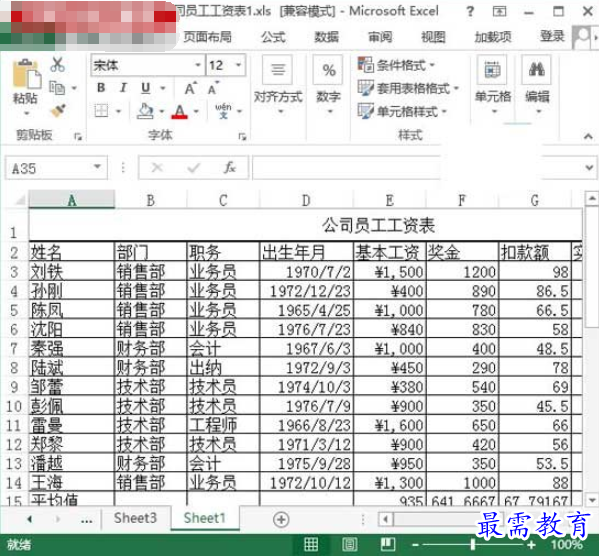Decrease font size with small A
The width and height of the screenshot is (599, 556).
point(213,88)
